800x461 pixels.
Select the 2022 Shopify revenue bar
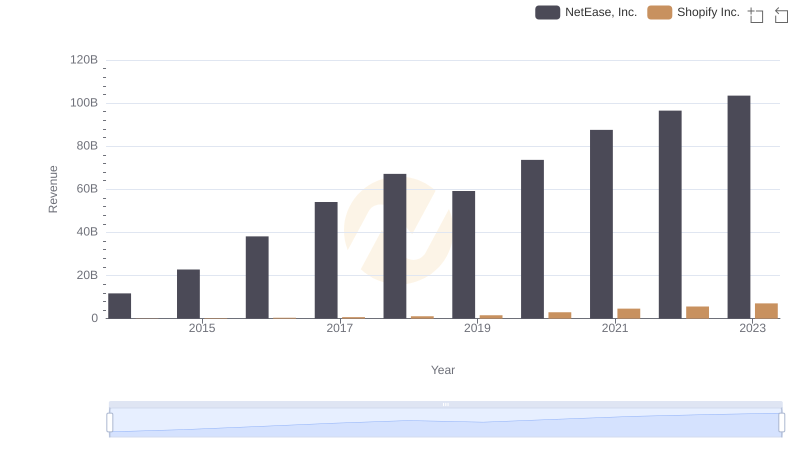tap(697, 313)
